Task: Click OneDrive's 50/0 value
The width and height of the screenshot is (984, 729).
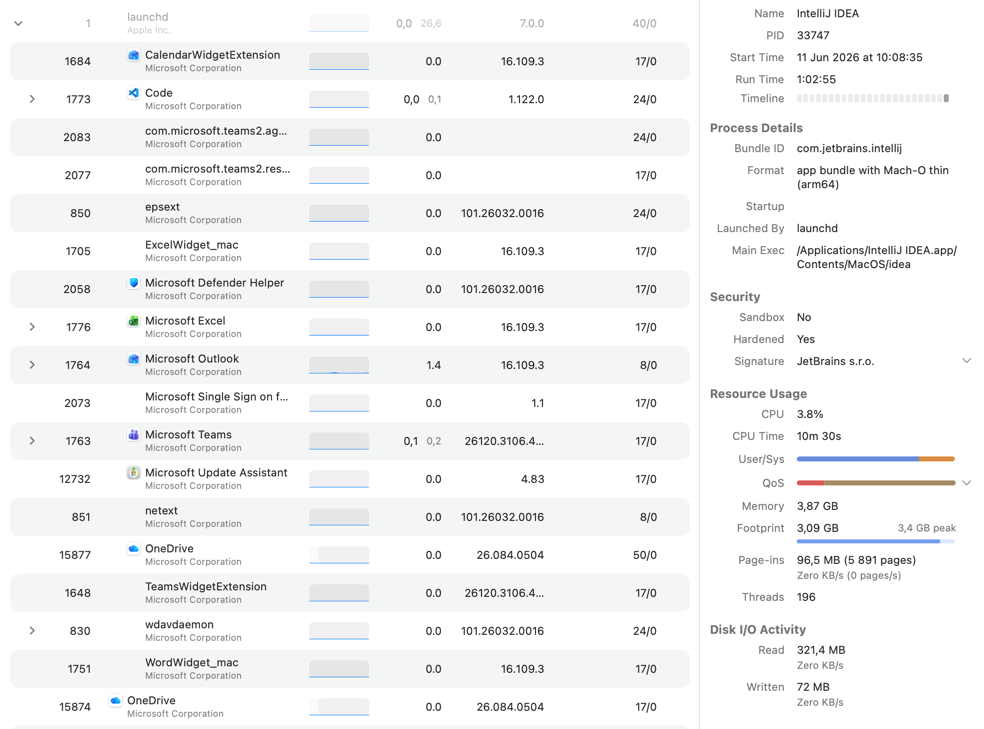Action: [x=644, y=555]
